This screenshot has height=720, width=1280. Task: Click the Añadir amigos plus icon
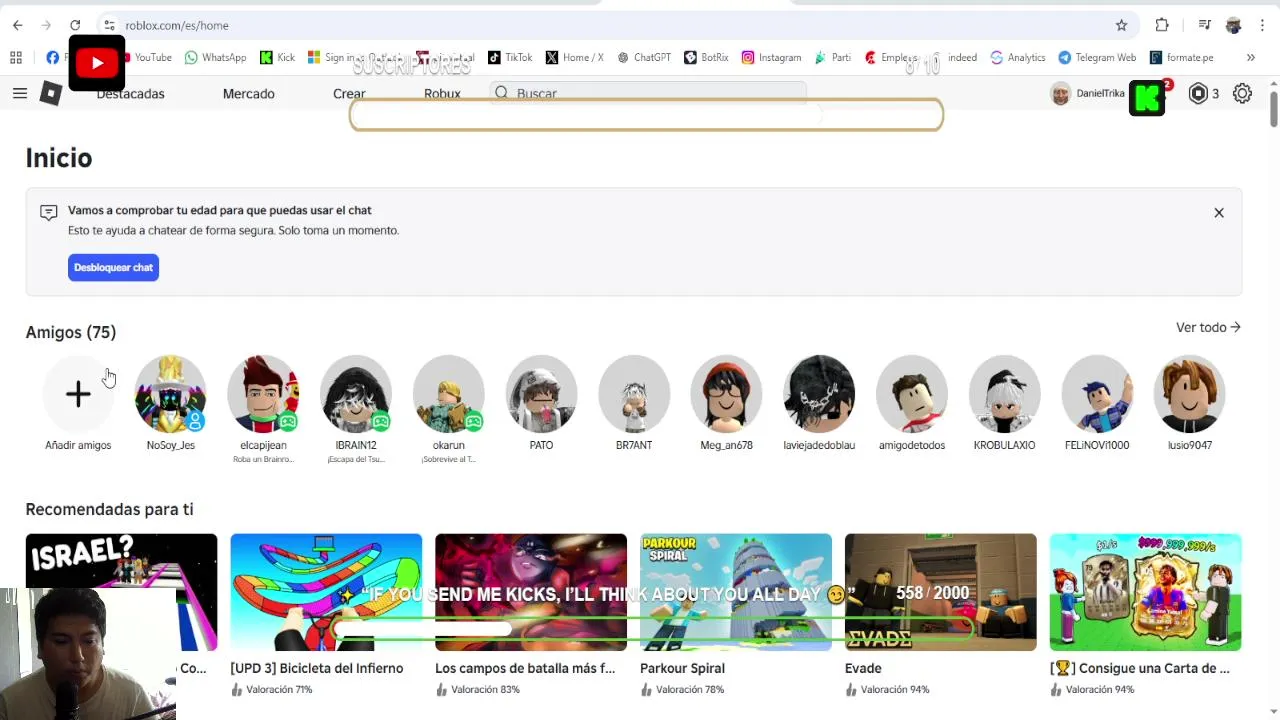click(78, 394)
